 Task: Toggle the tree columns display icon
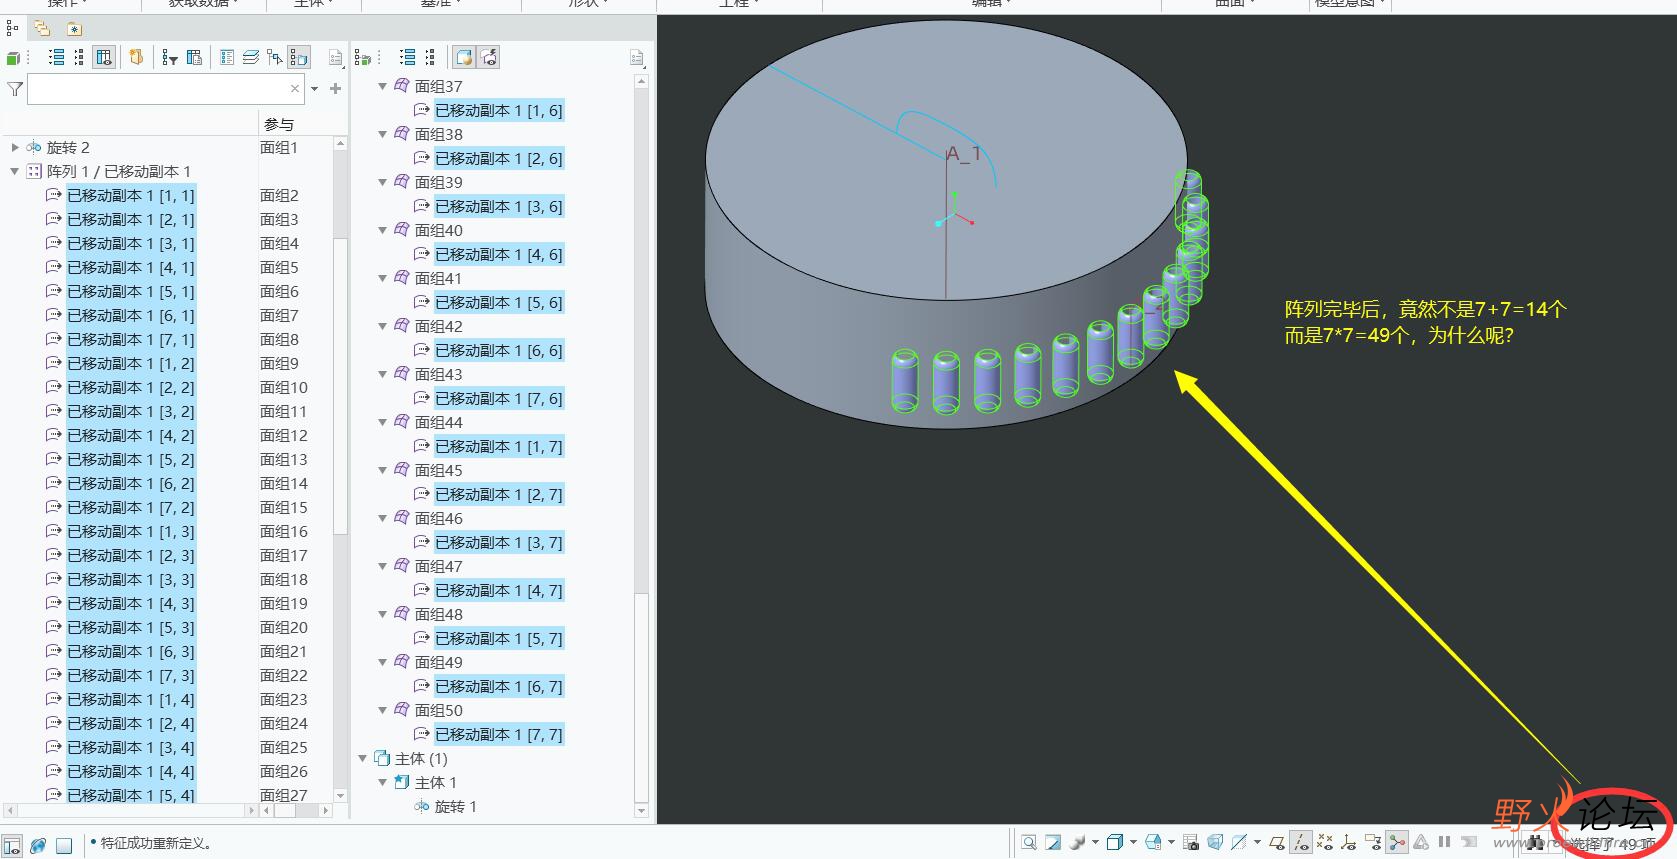104,57
